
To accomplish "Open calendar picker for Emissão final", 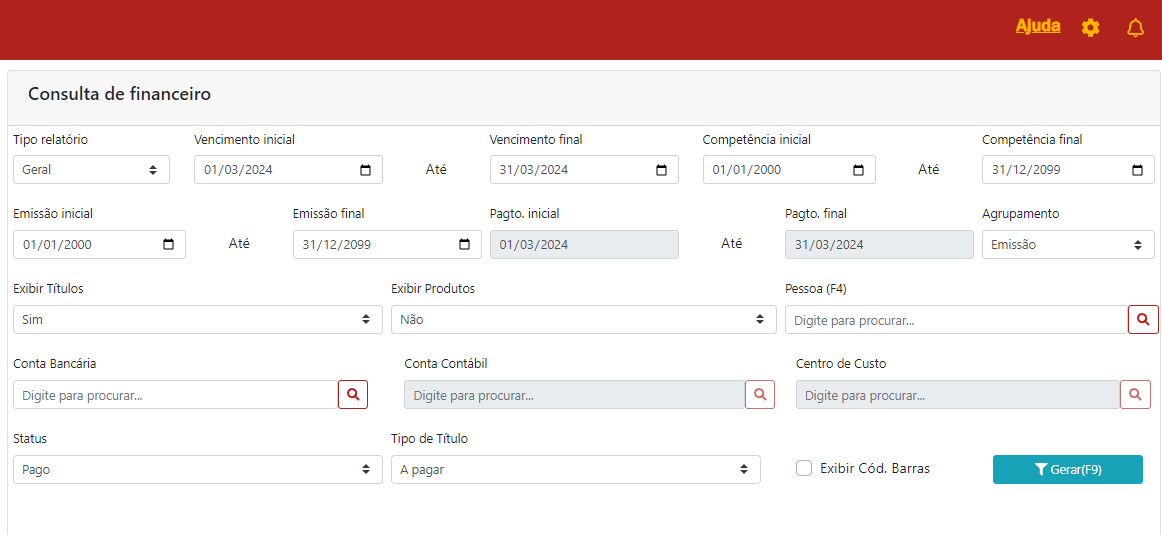I will (x=465, y=245).
